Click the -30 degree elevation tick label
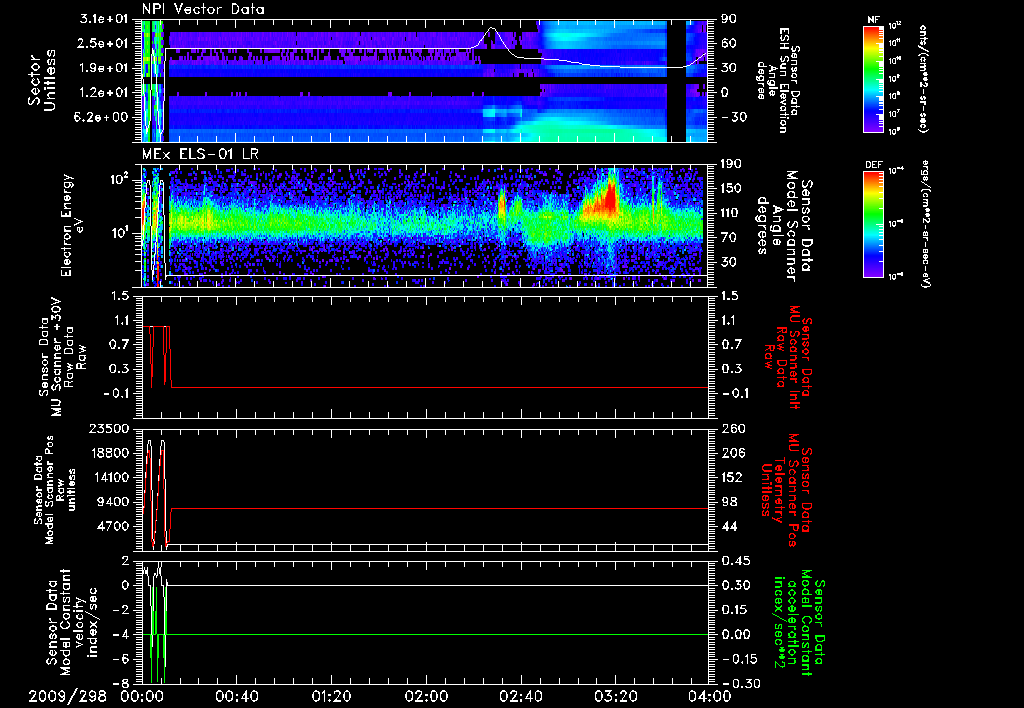The width and height of the screenshot is (1024, 708). pos(733,117)
